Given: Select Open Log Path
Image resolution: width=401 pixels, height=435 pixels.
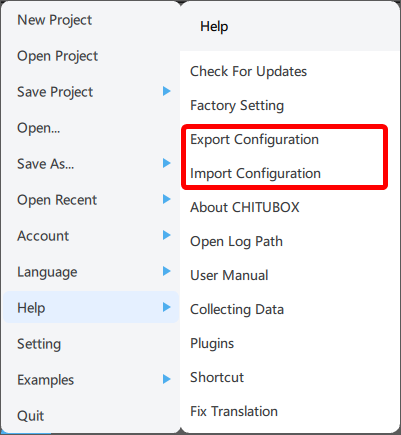Looking at the screenshot, I should 236,241.
